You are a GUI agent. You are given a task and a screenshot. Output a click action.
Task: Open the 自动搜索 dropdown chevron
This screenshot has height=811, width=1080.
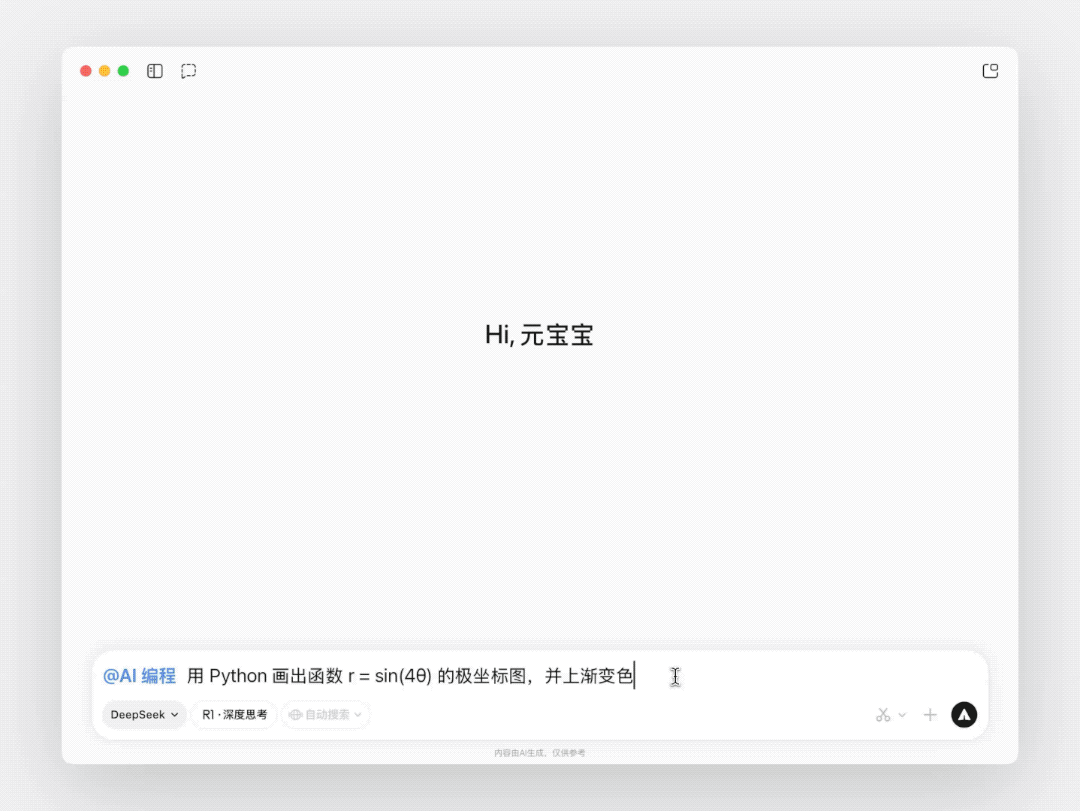(x=358, y=714)
